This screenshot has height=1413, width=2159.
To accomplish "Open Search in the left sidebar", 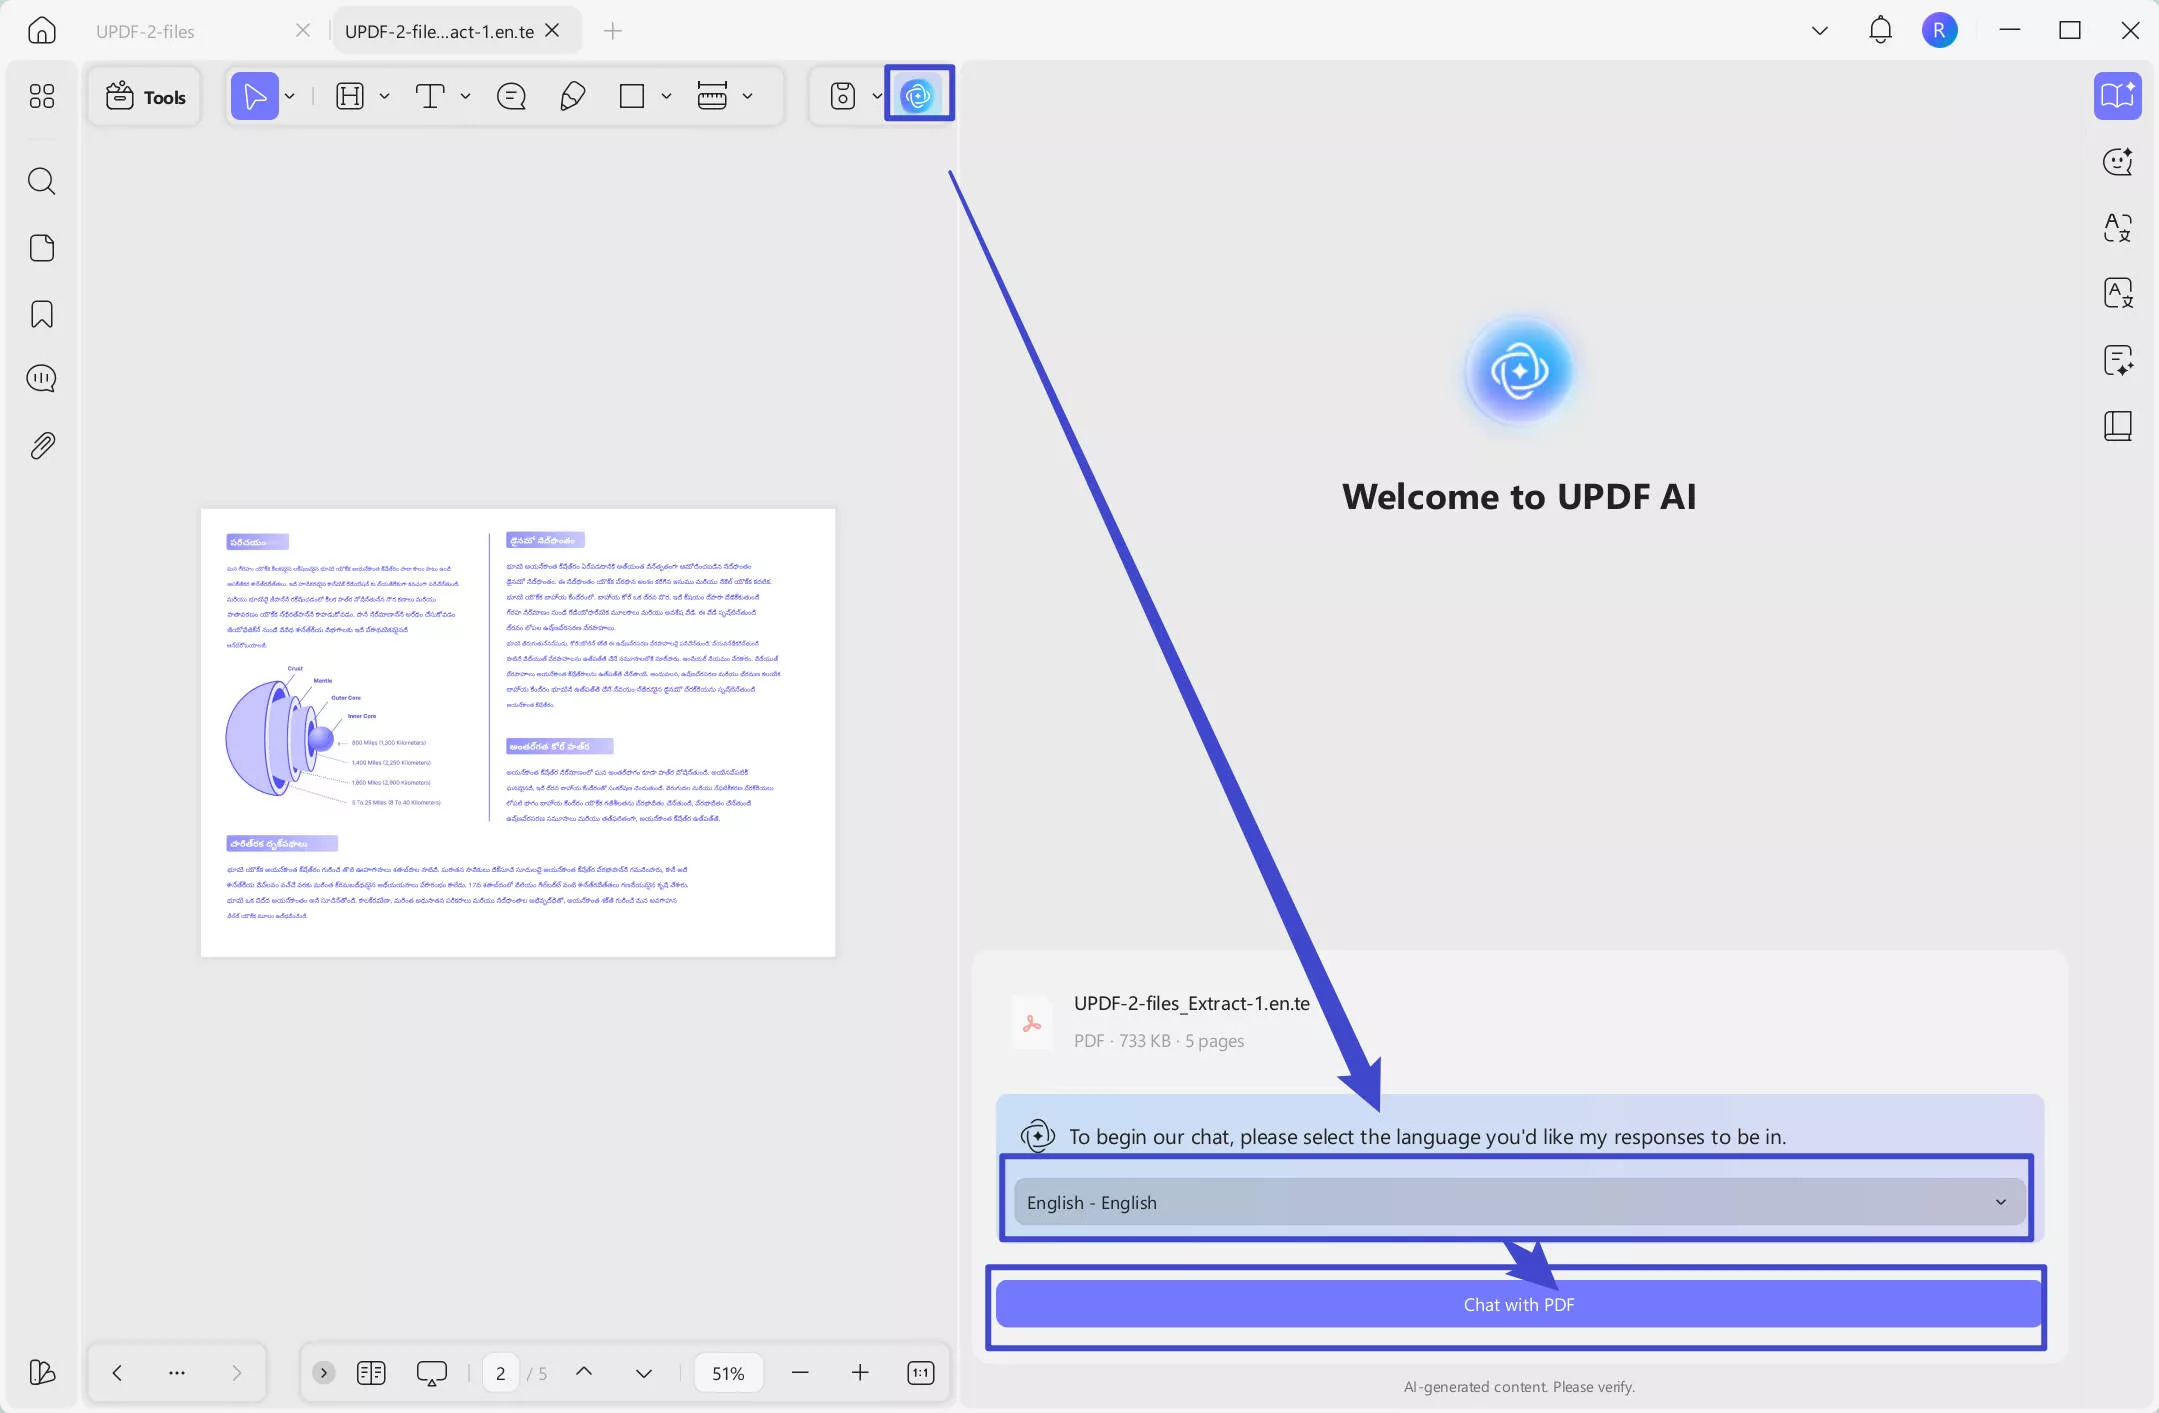I will (42, 181).
